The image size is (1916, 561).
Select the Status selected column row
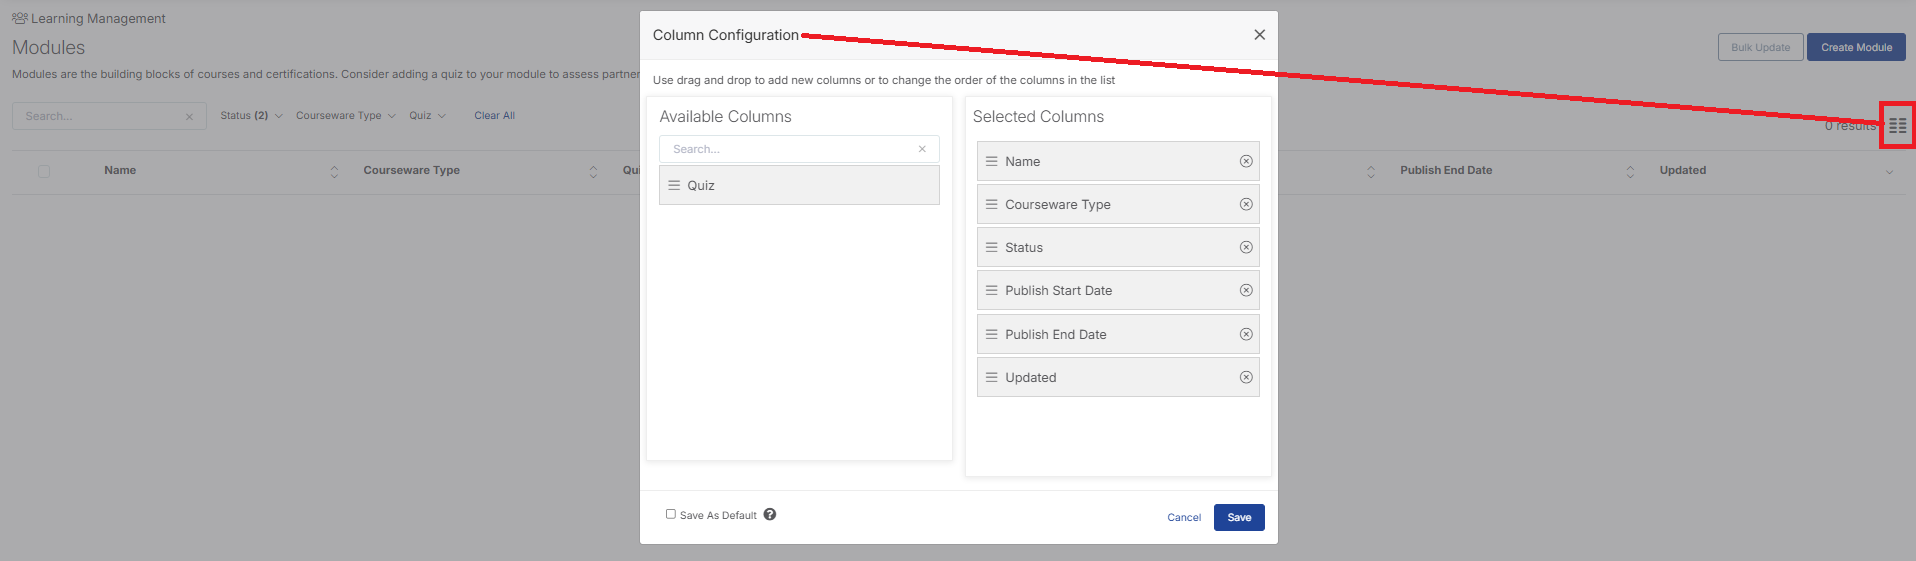coord(1118,247)
